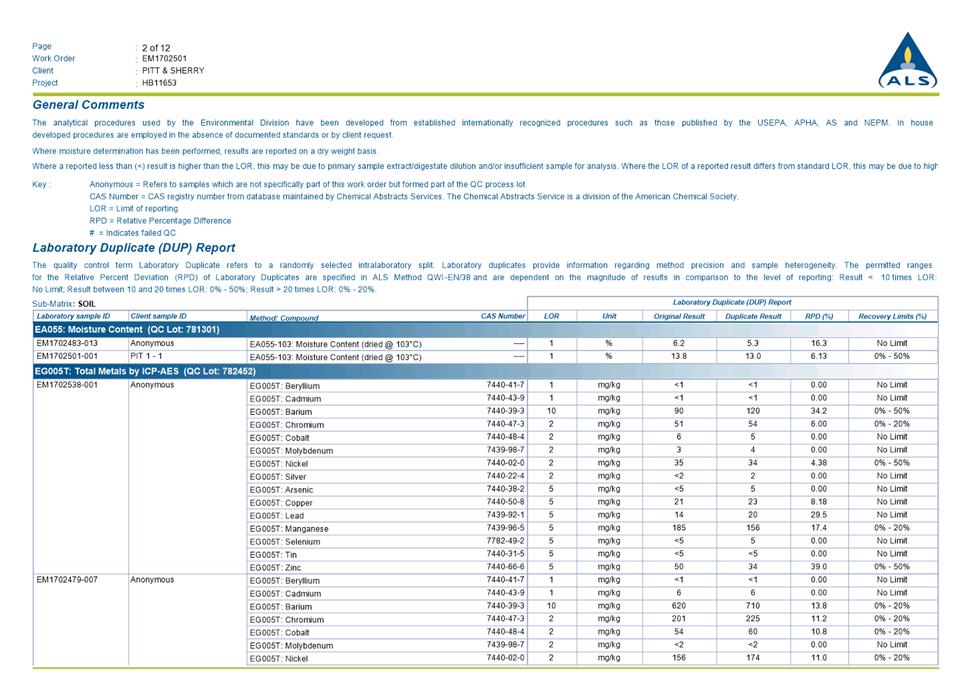The height and width of the screenshot is (690, 976).
Task: Select the work order number EM1702501
Action: click(x=164, y=58)
